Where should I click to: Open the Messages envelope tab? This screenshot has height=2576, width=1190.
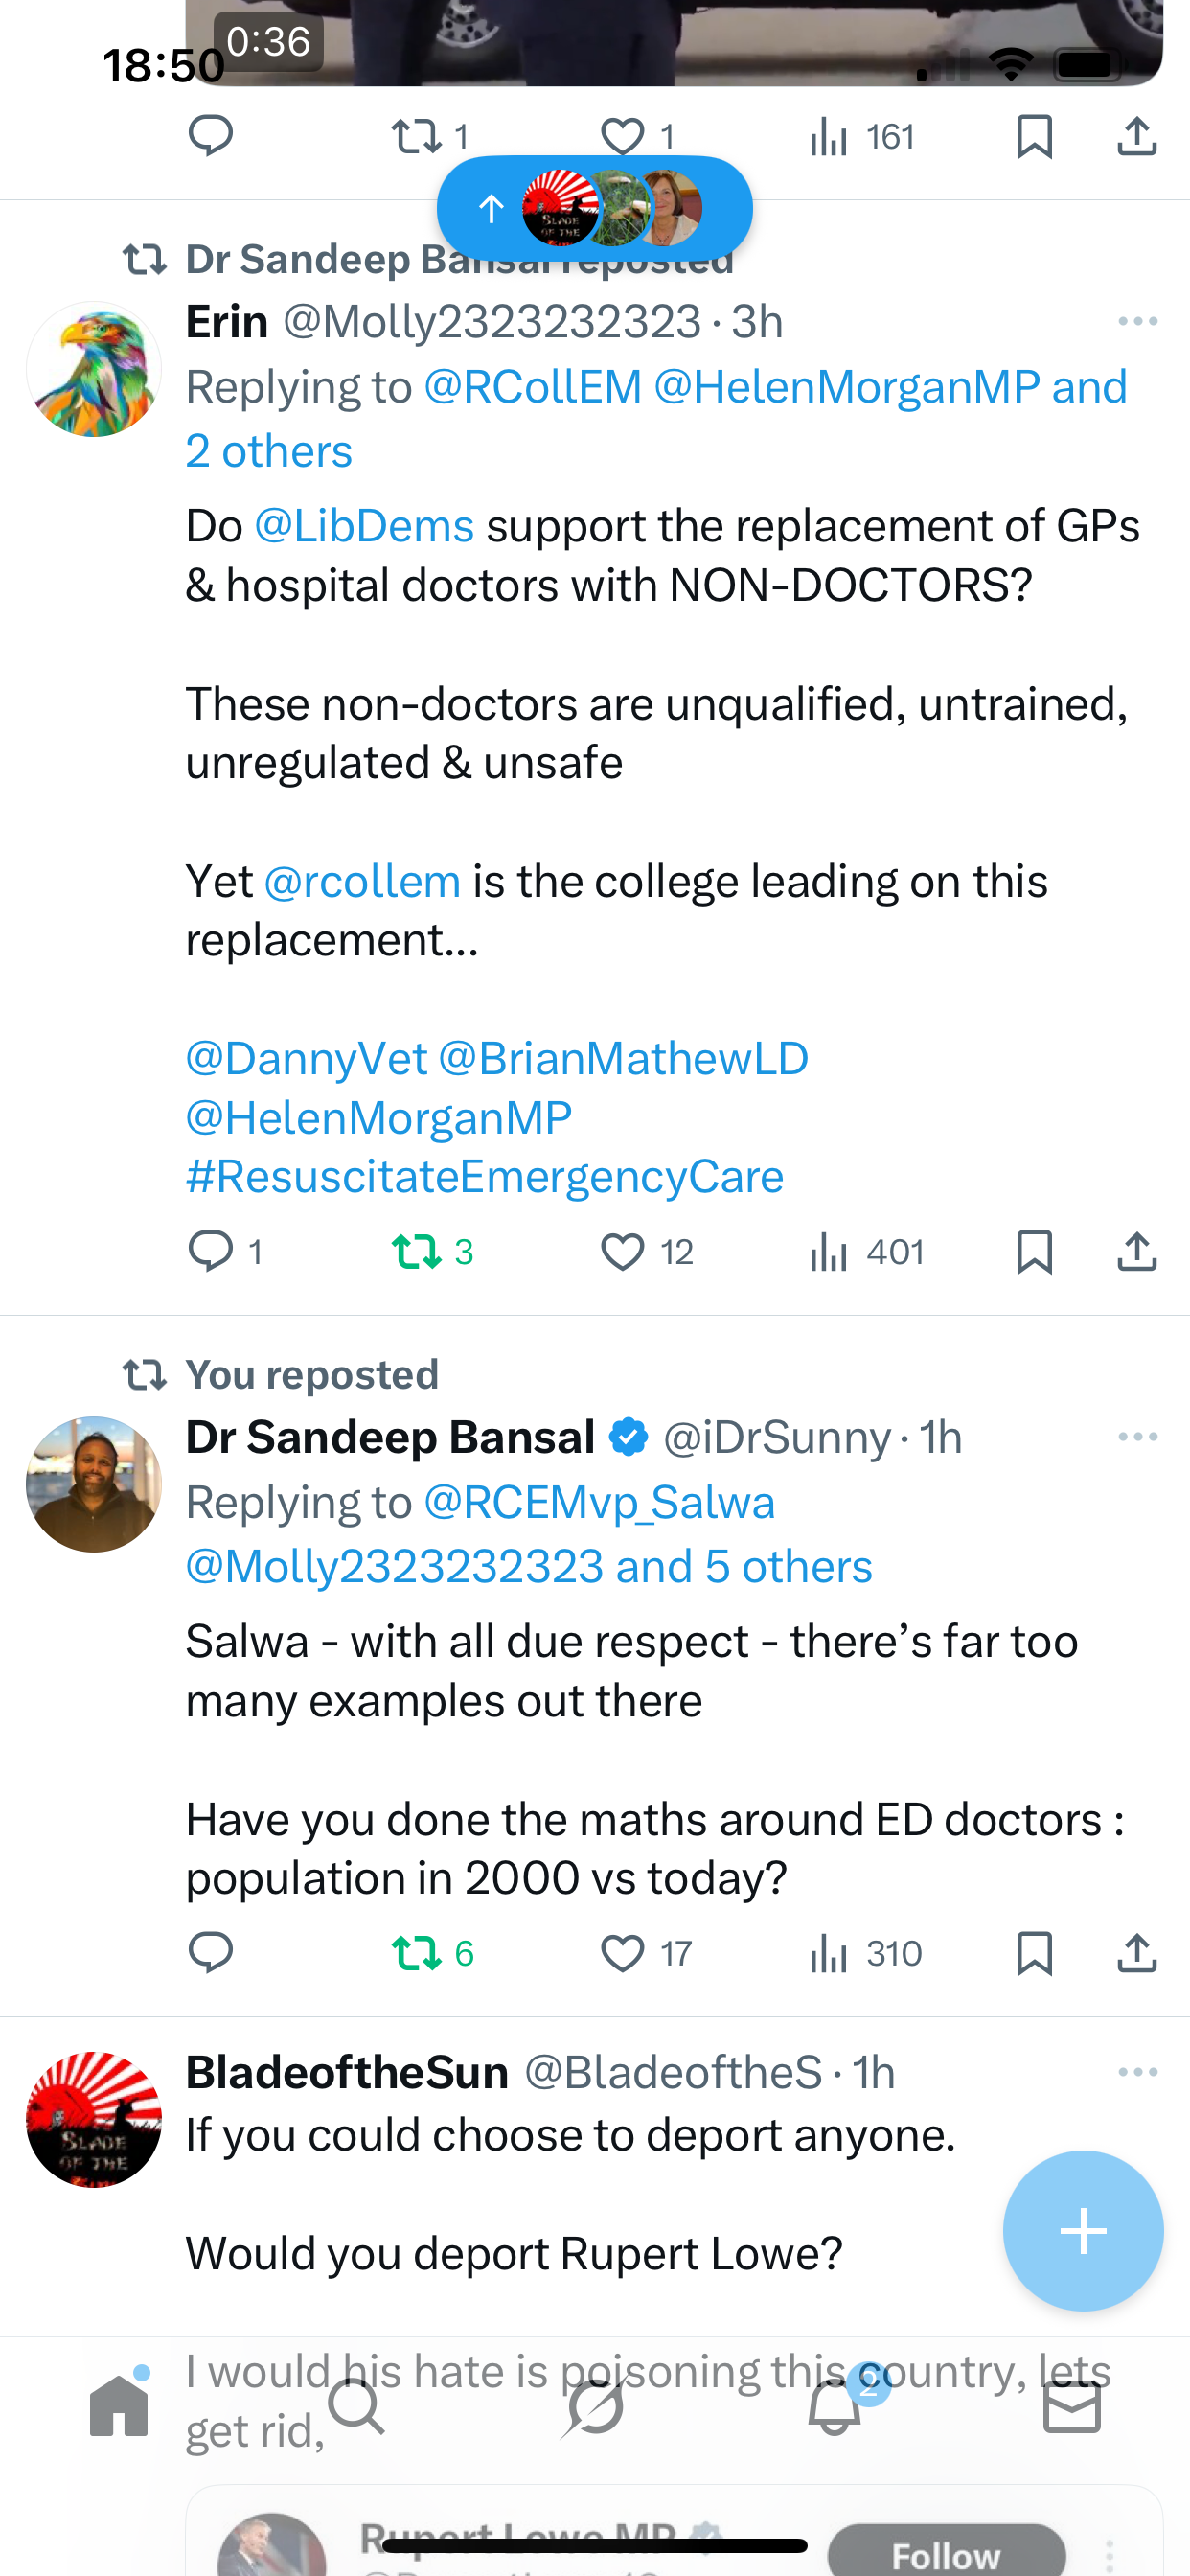pos(1071,2406)
